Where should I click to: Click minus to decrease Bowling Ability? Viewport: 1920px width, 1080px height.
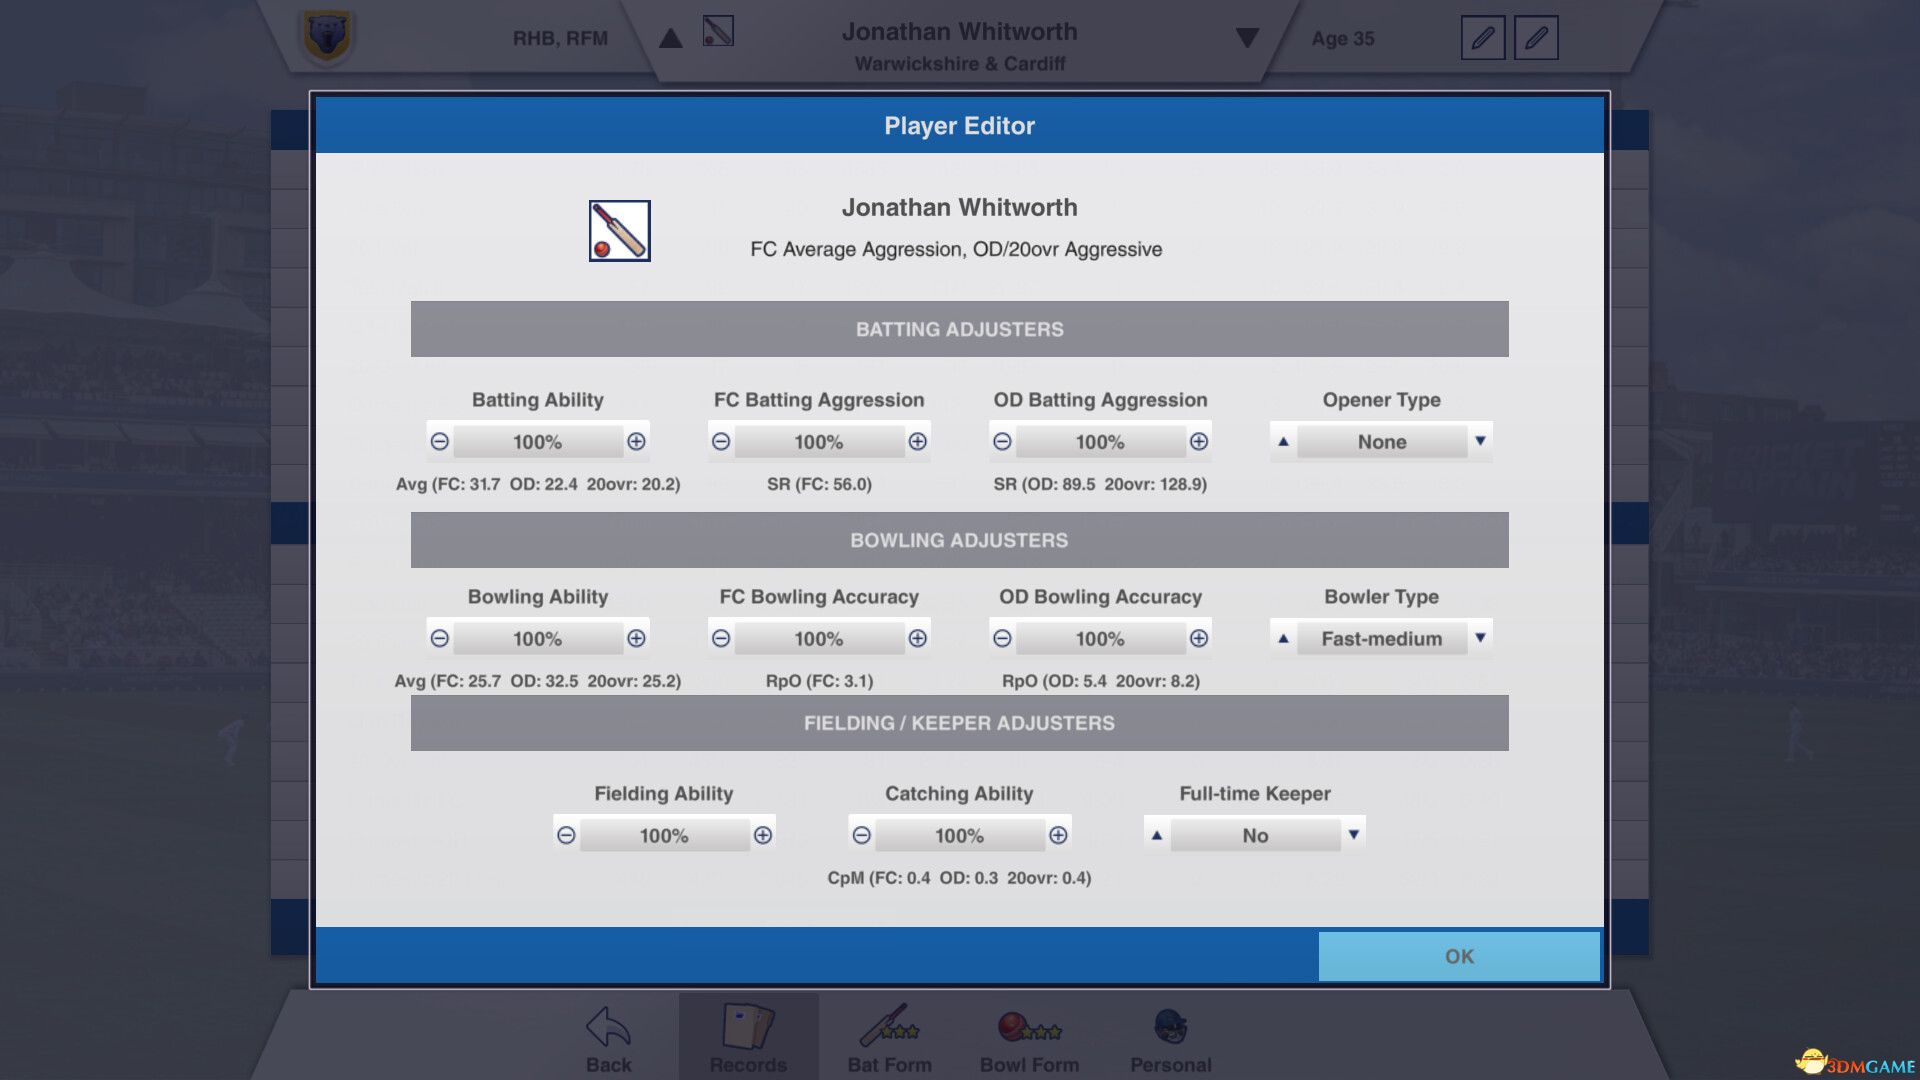coord(440,638)
